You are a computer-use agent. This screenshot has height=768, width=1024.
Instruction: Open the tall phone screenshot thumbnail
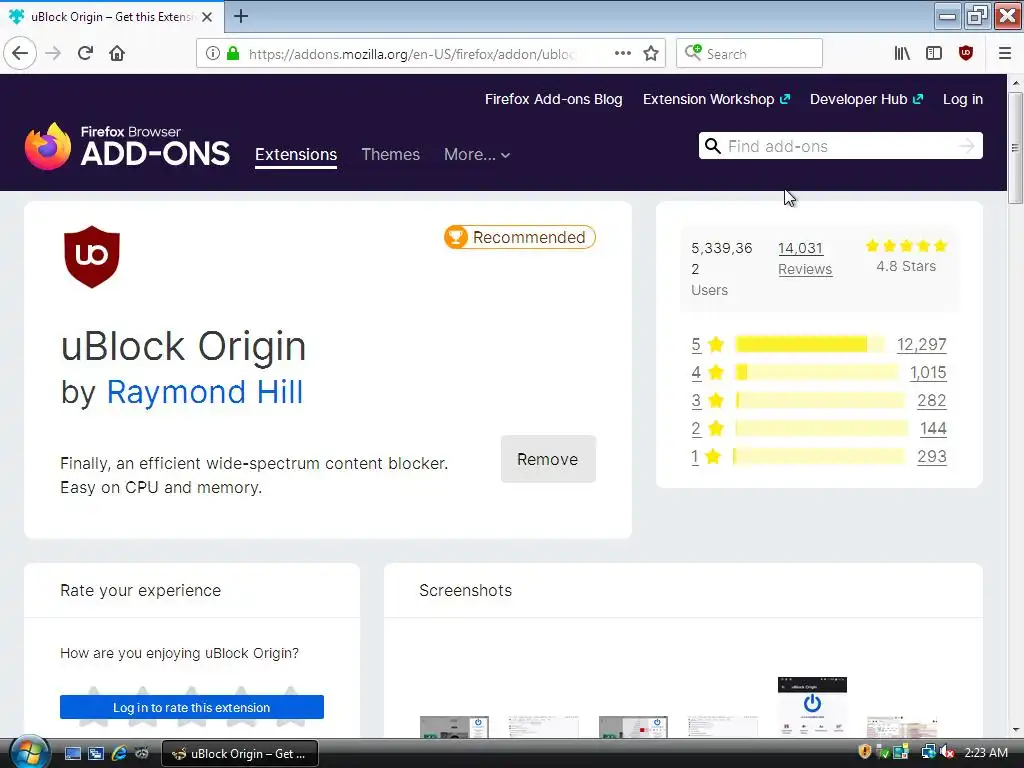(812, 707)
